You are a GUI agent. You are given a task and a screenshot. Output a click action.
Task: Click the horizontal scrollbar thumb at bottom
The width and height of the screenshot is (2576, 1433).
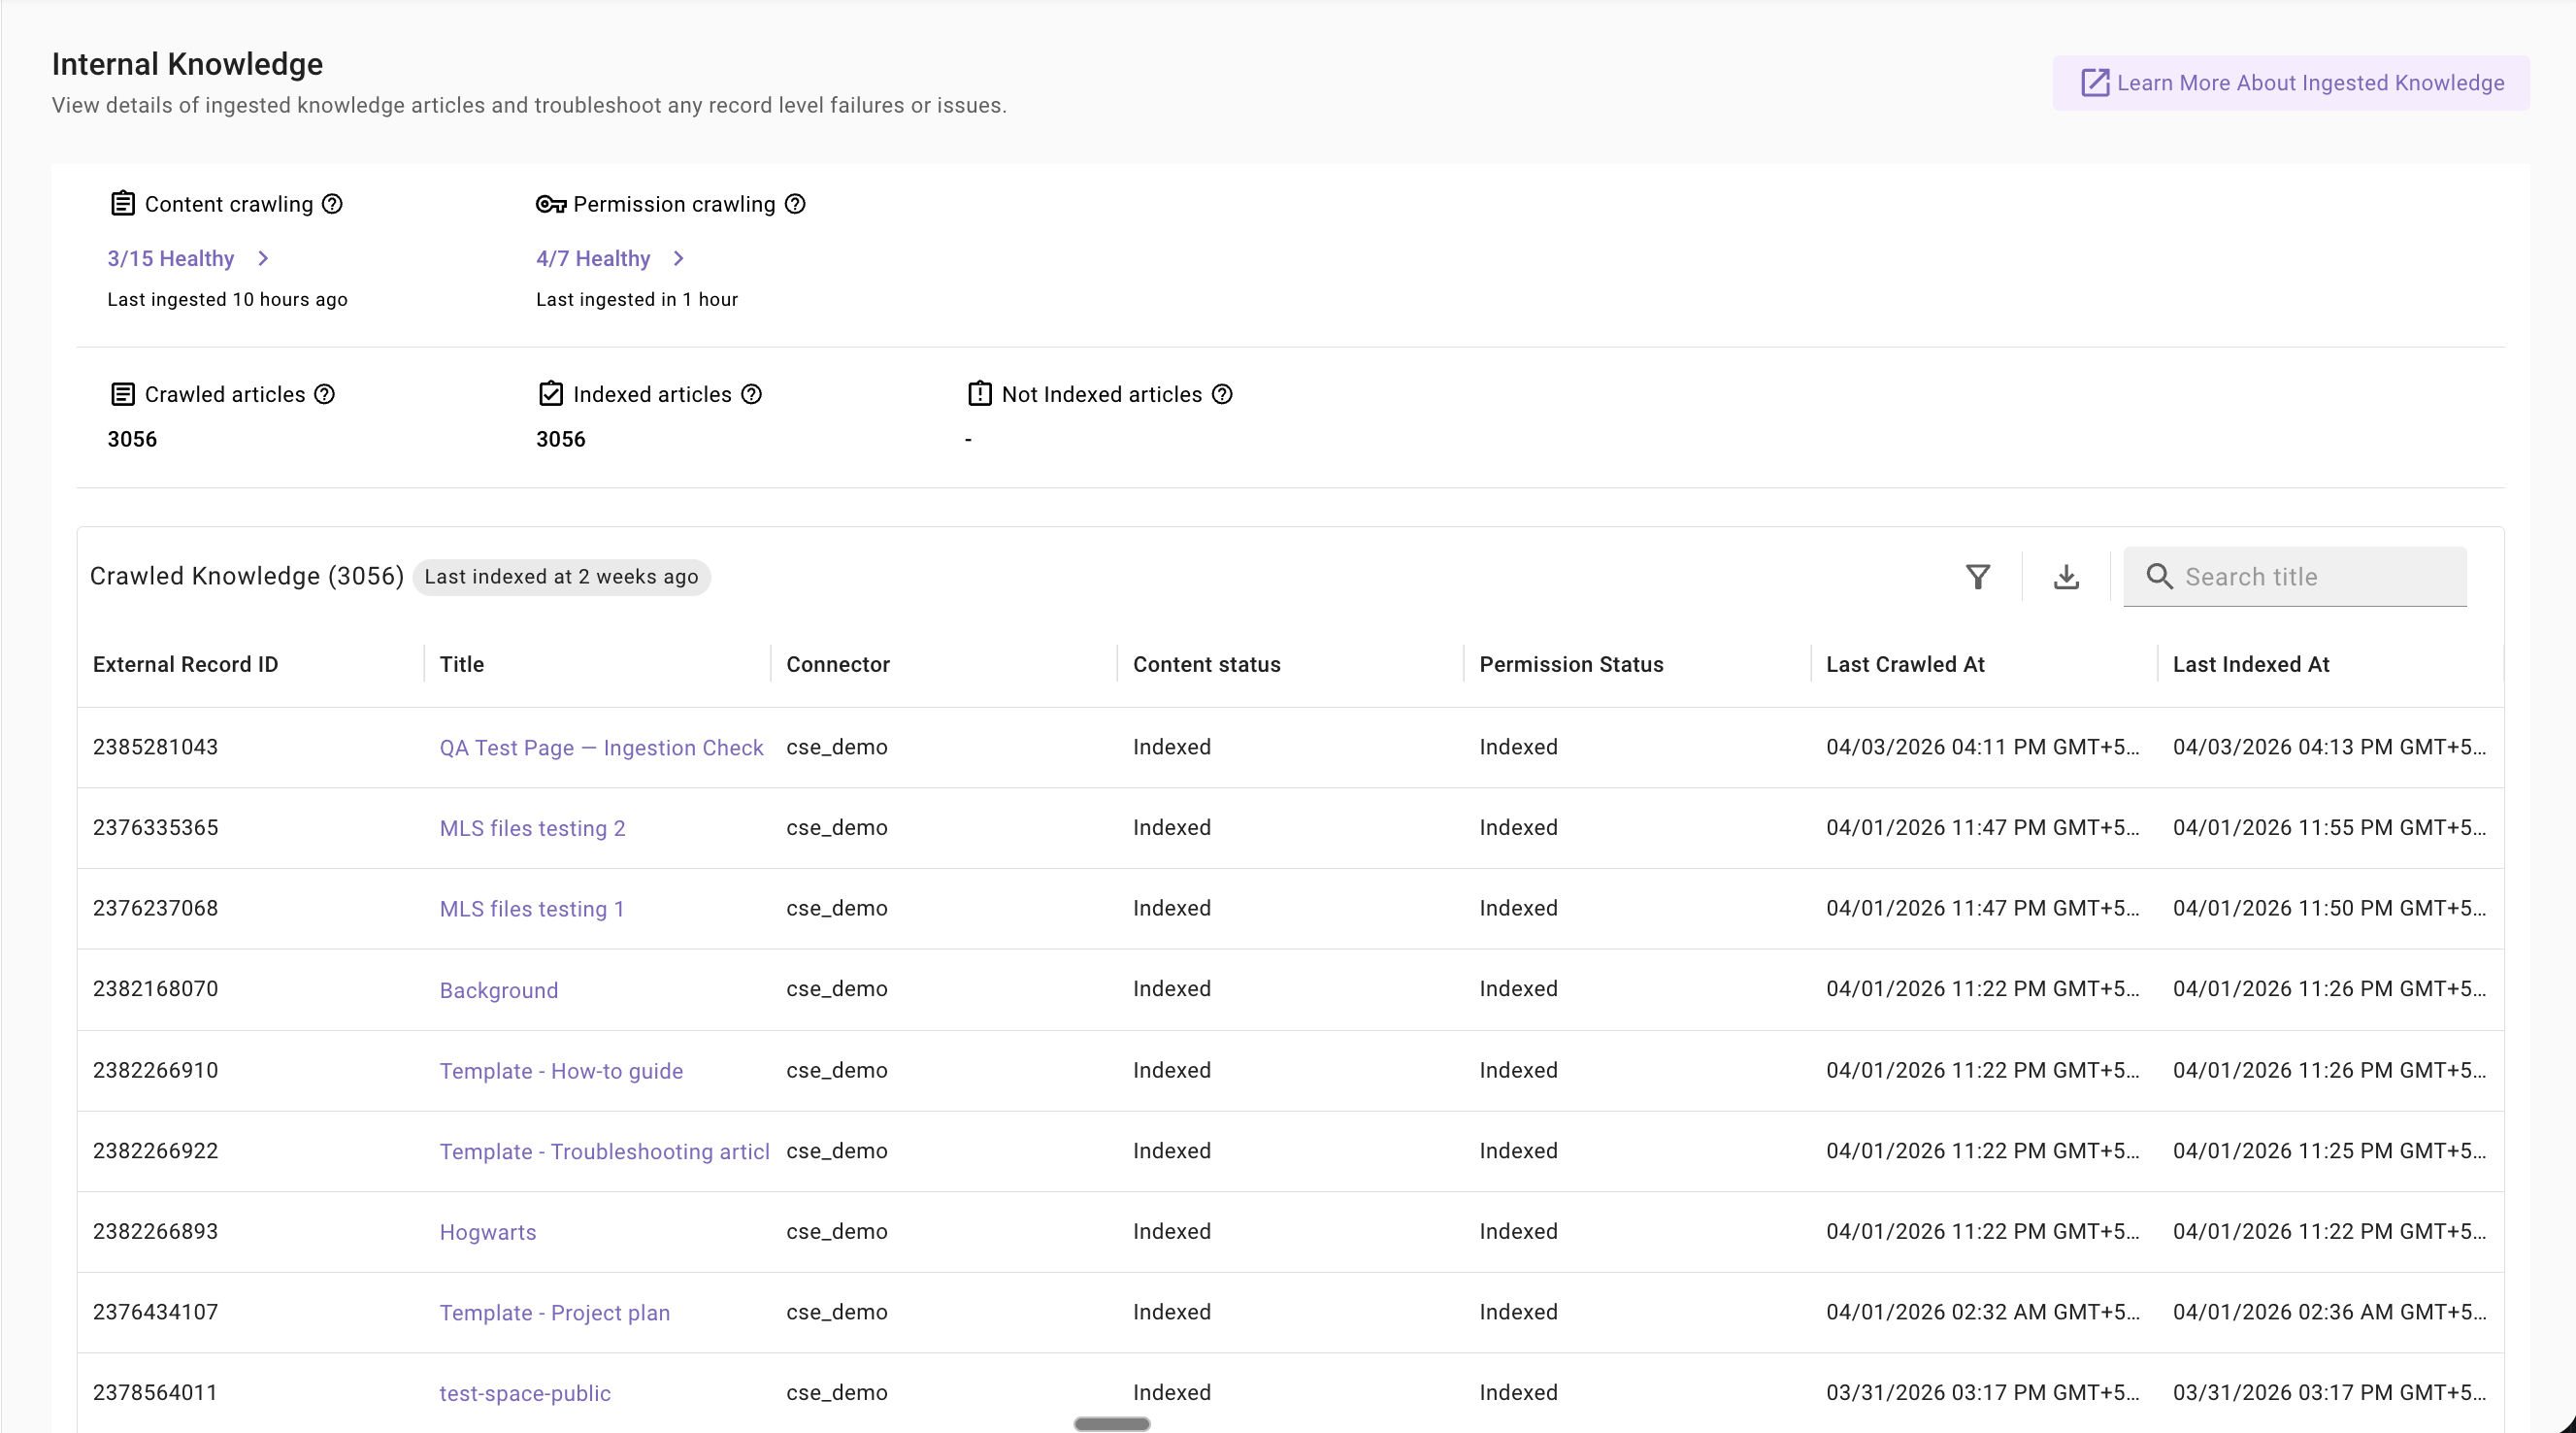pos(1111,1424)
